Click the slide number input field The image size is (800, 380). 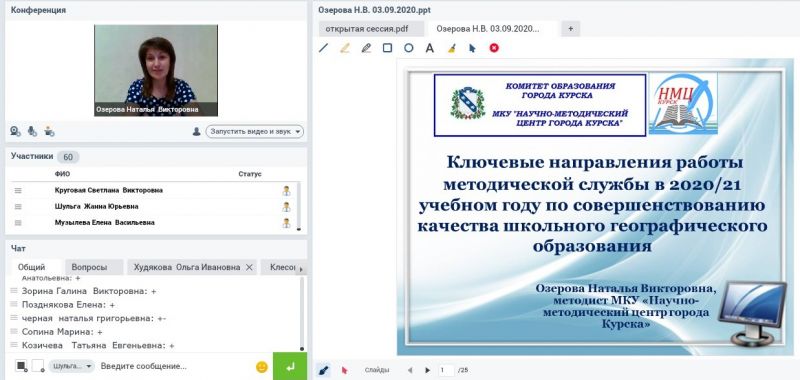pyautogui.click(x=446, y=370)
